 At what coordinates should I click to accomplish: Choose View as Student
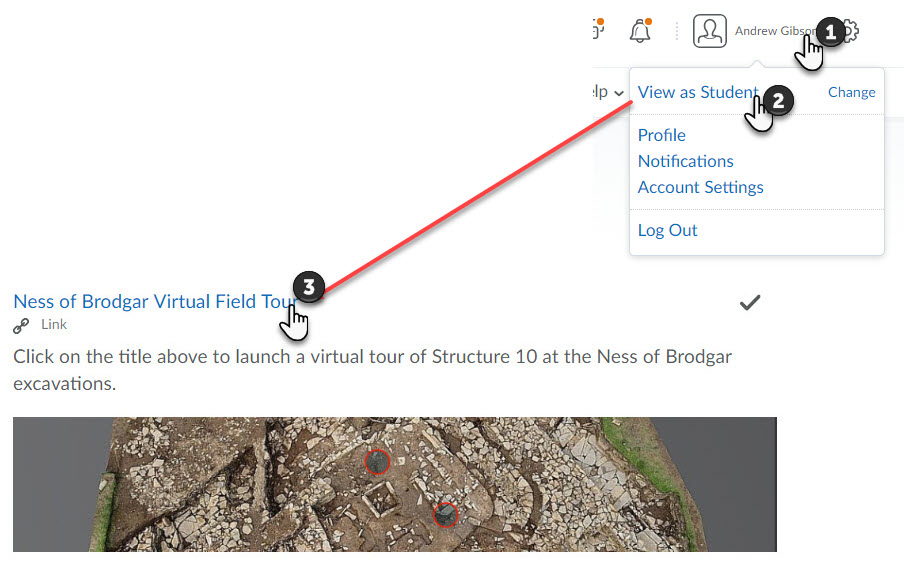(698, 92)
